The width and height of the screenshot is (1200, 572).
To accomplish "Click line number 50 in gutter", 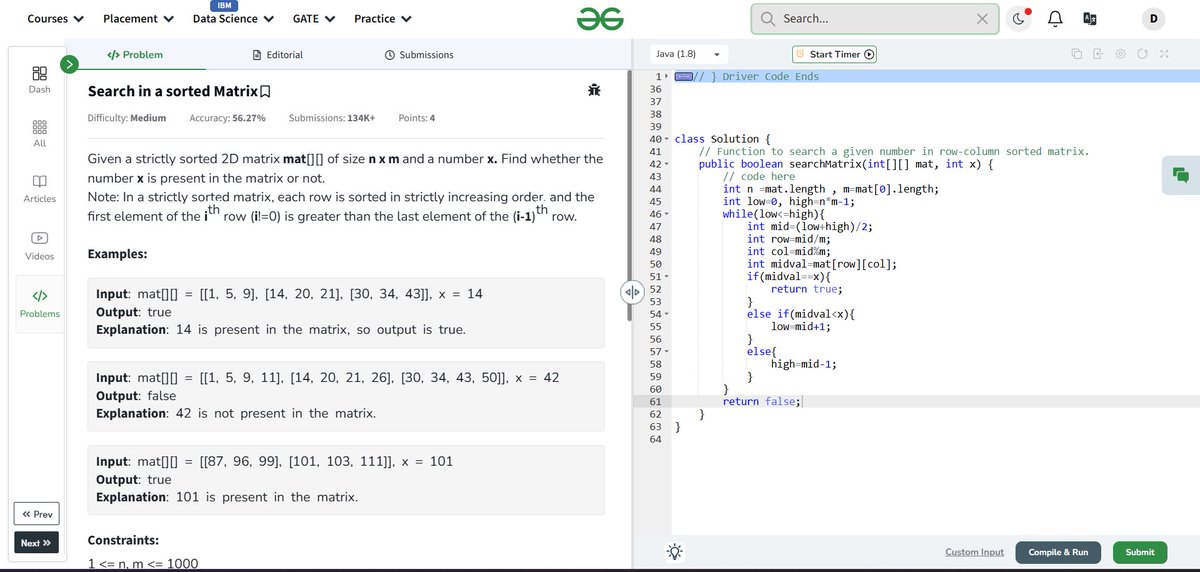I will pos(655,264).
